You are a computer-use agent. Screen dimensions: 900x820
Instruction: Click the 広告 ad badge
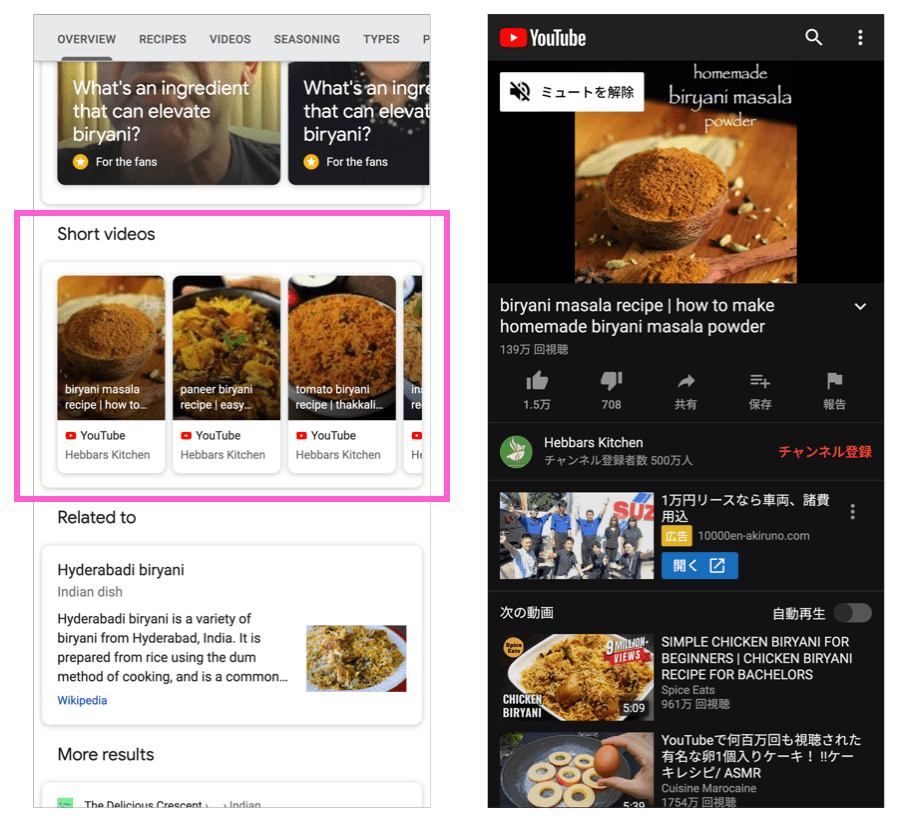[x=676, y=536]
